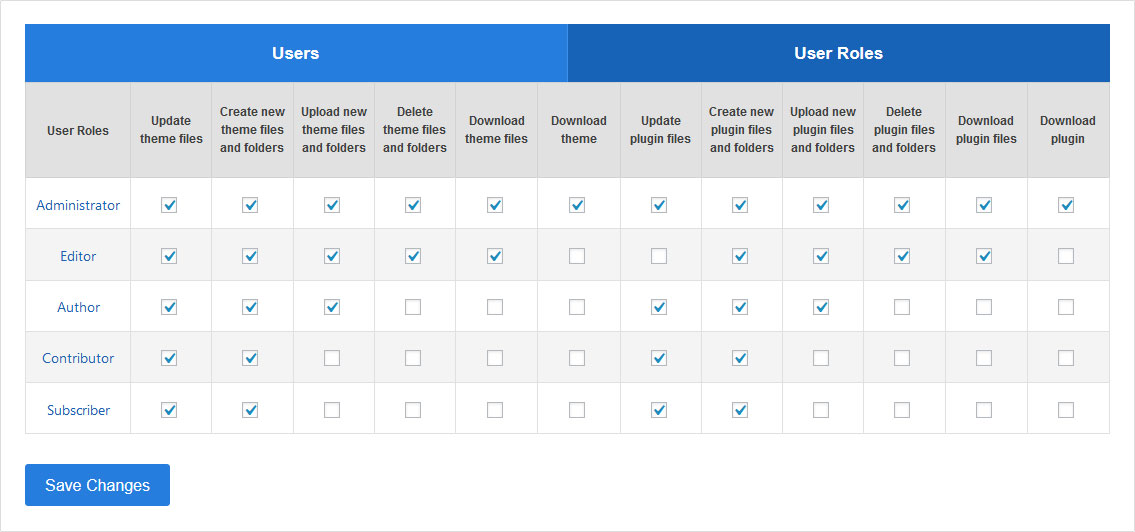Uncheck Editor's Download plugin files checkbox

pyautogui.click(x=984, y=256)
